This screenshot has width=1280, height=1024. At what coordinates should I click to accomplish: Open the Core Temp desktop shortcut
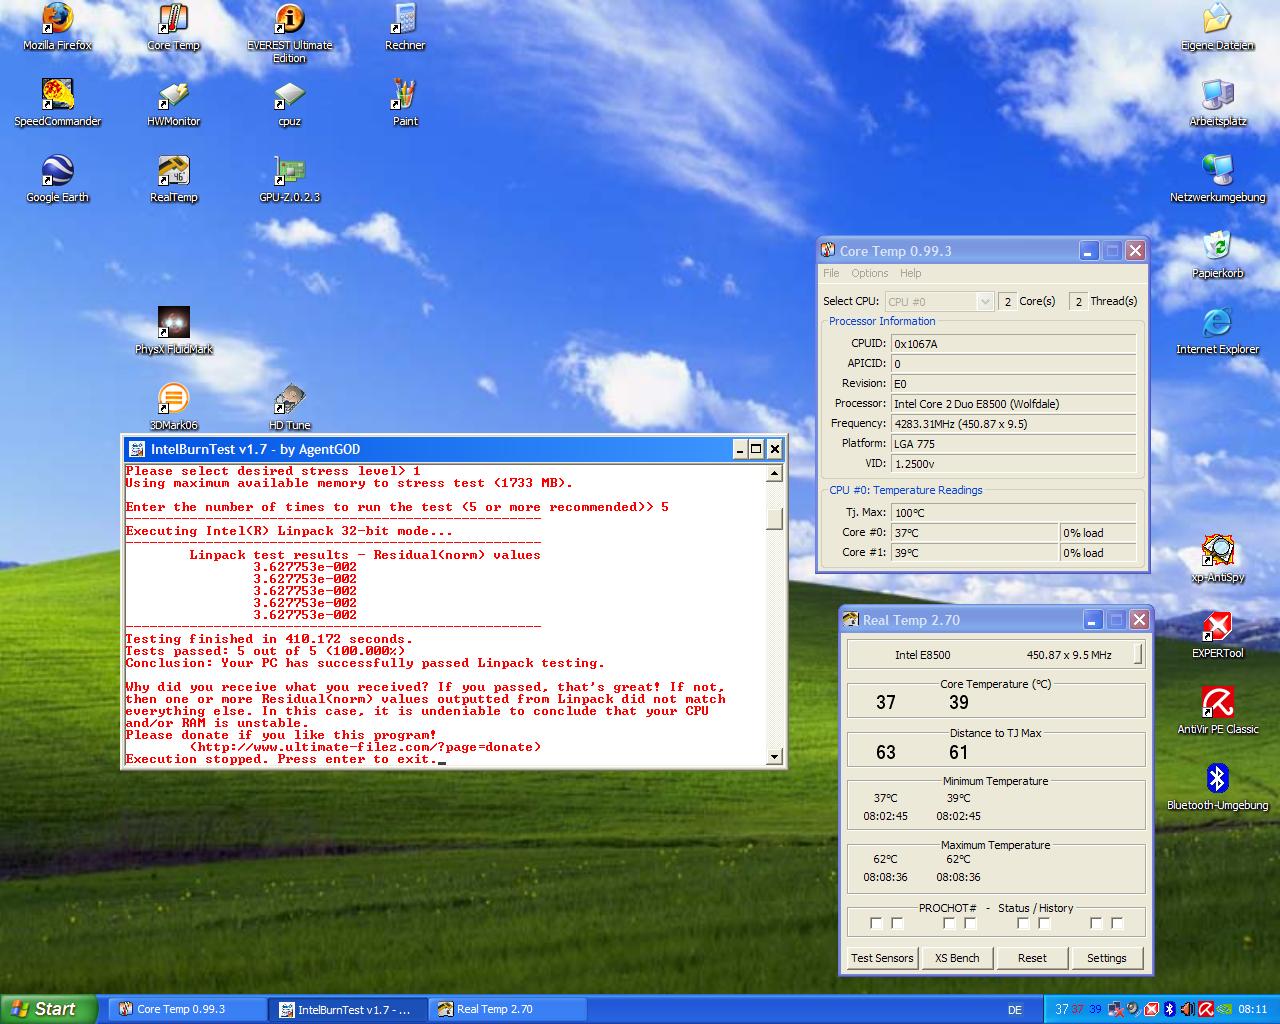pyautogui.click(x=173, y=27)
